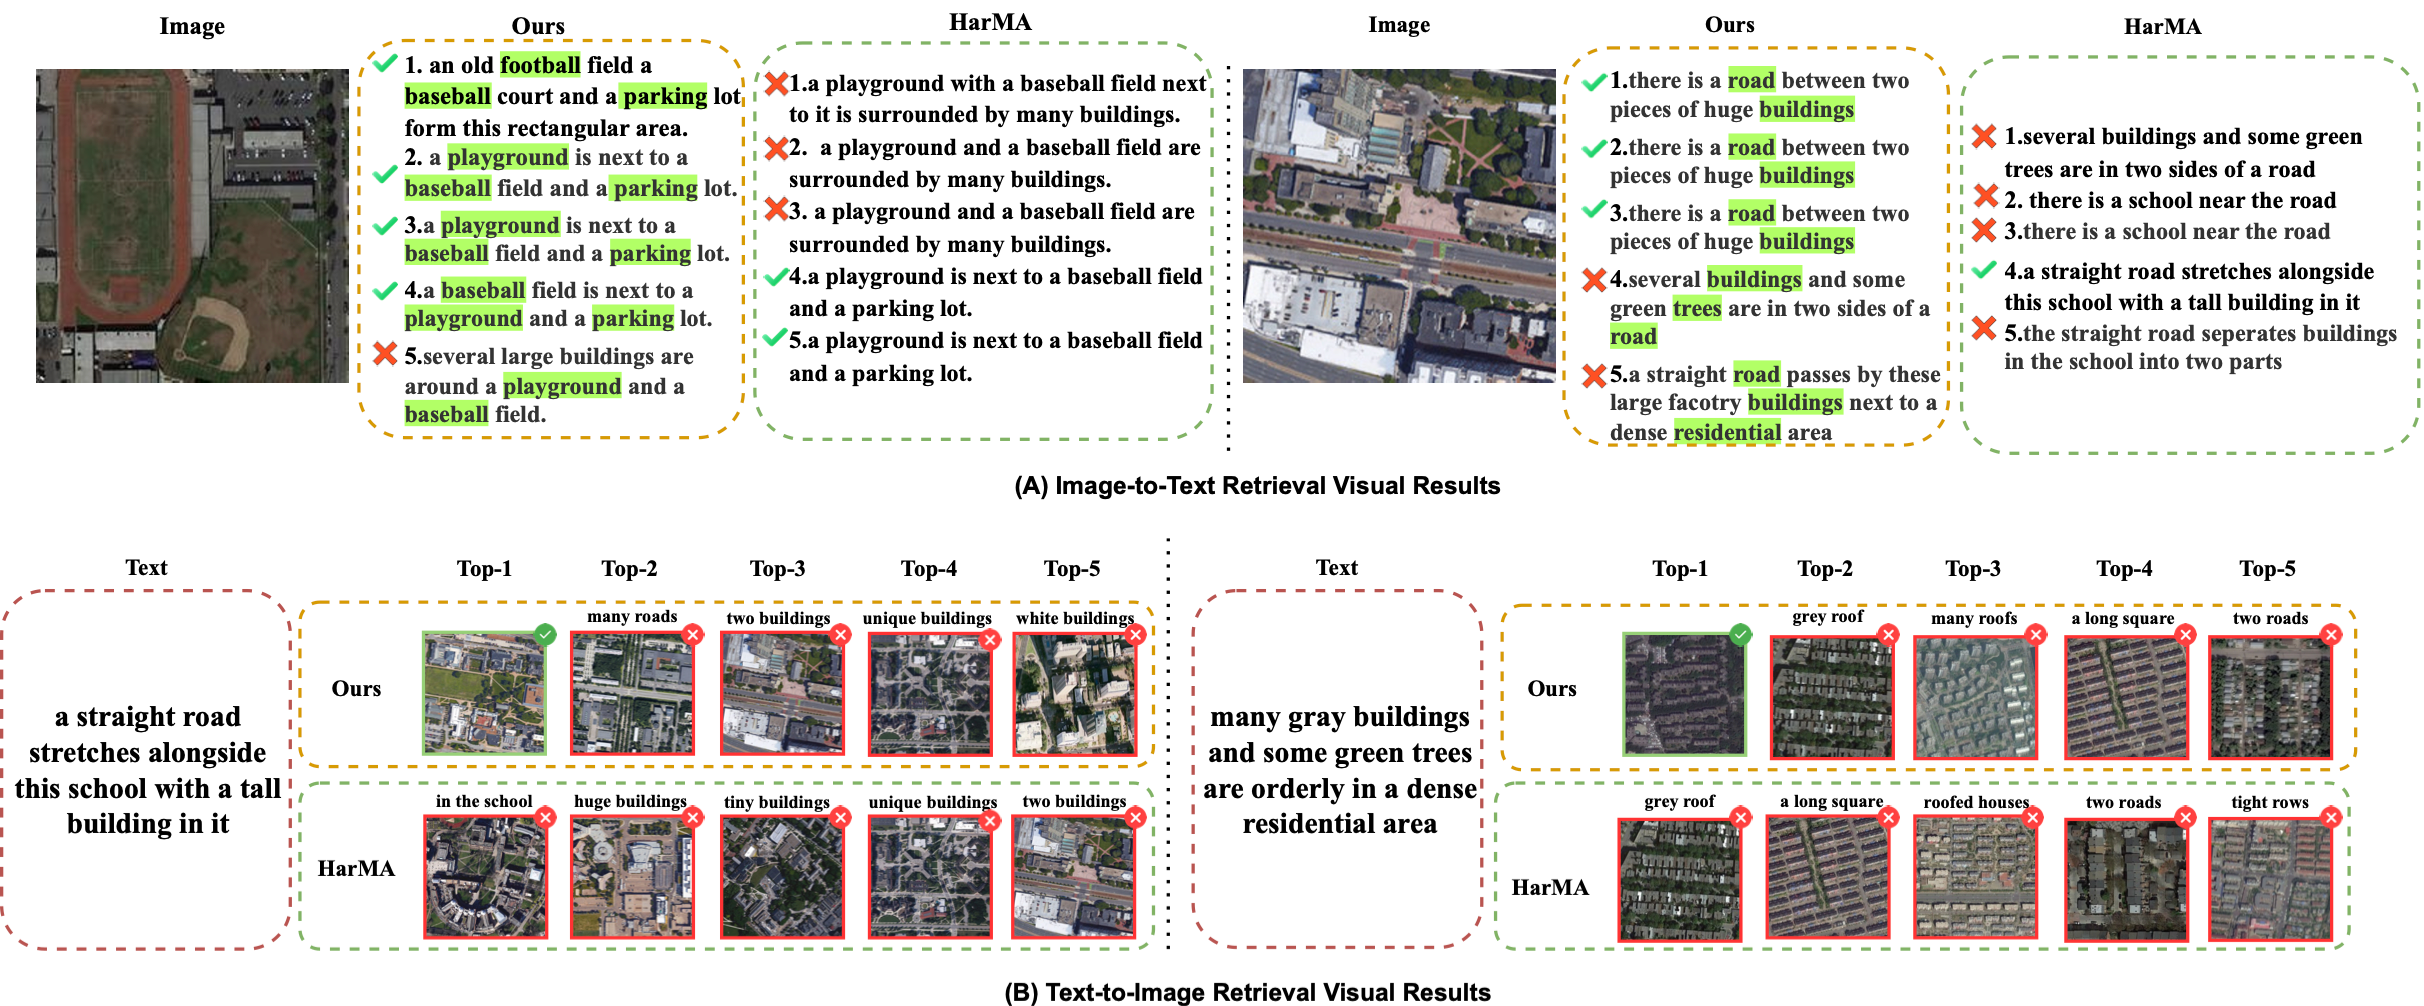Click the red cross beside "1.several buildings and some green"

click(x=1985, y=136)
